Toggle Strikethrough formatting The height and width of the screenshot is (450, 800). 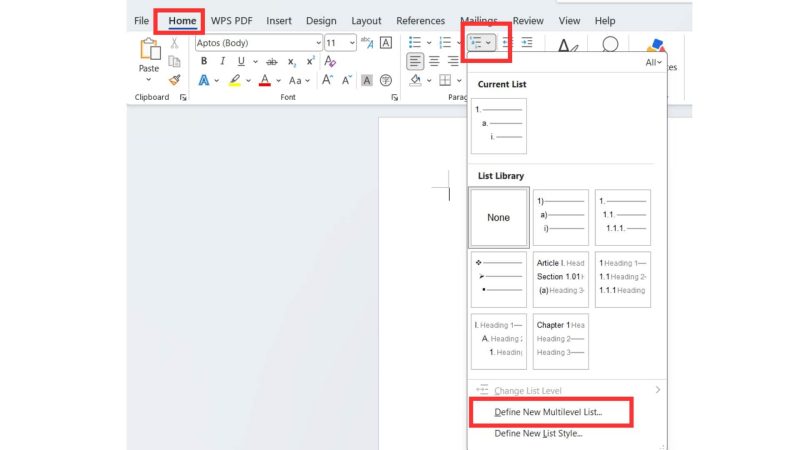click(x=272, y=62)
